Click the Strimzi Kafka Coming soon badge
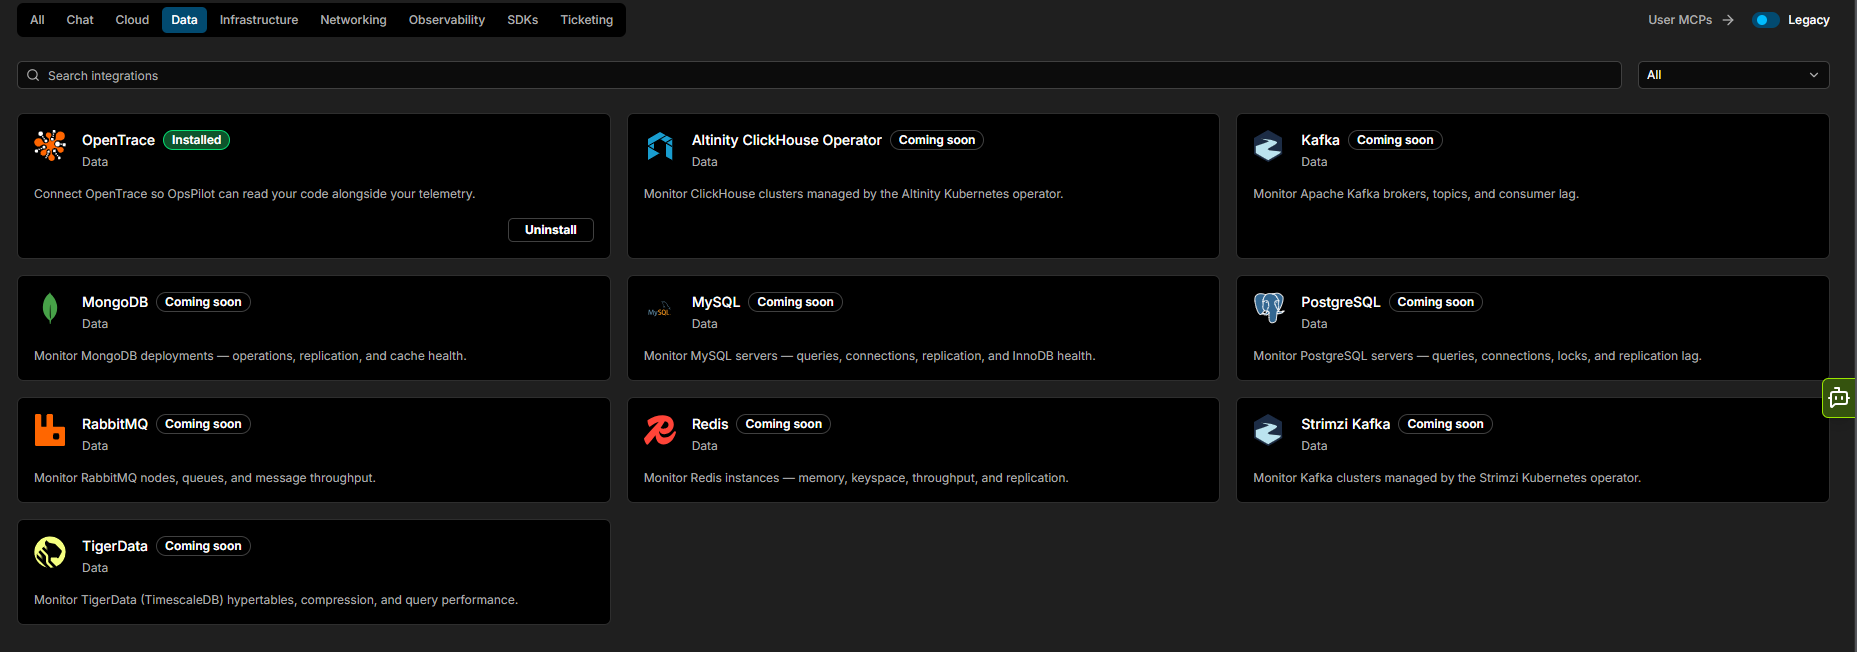The image size is (1857, 652). 1445,424
